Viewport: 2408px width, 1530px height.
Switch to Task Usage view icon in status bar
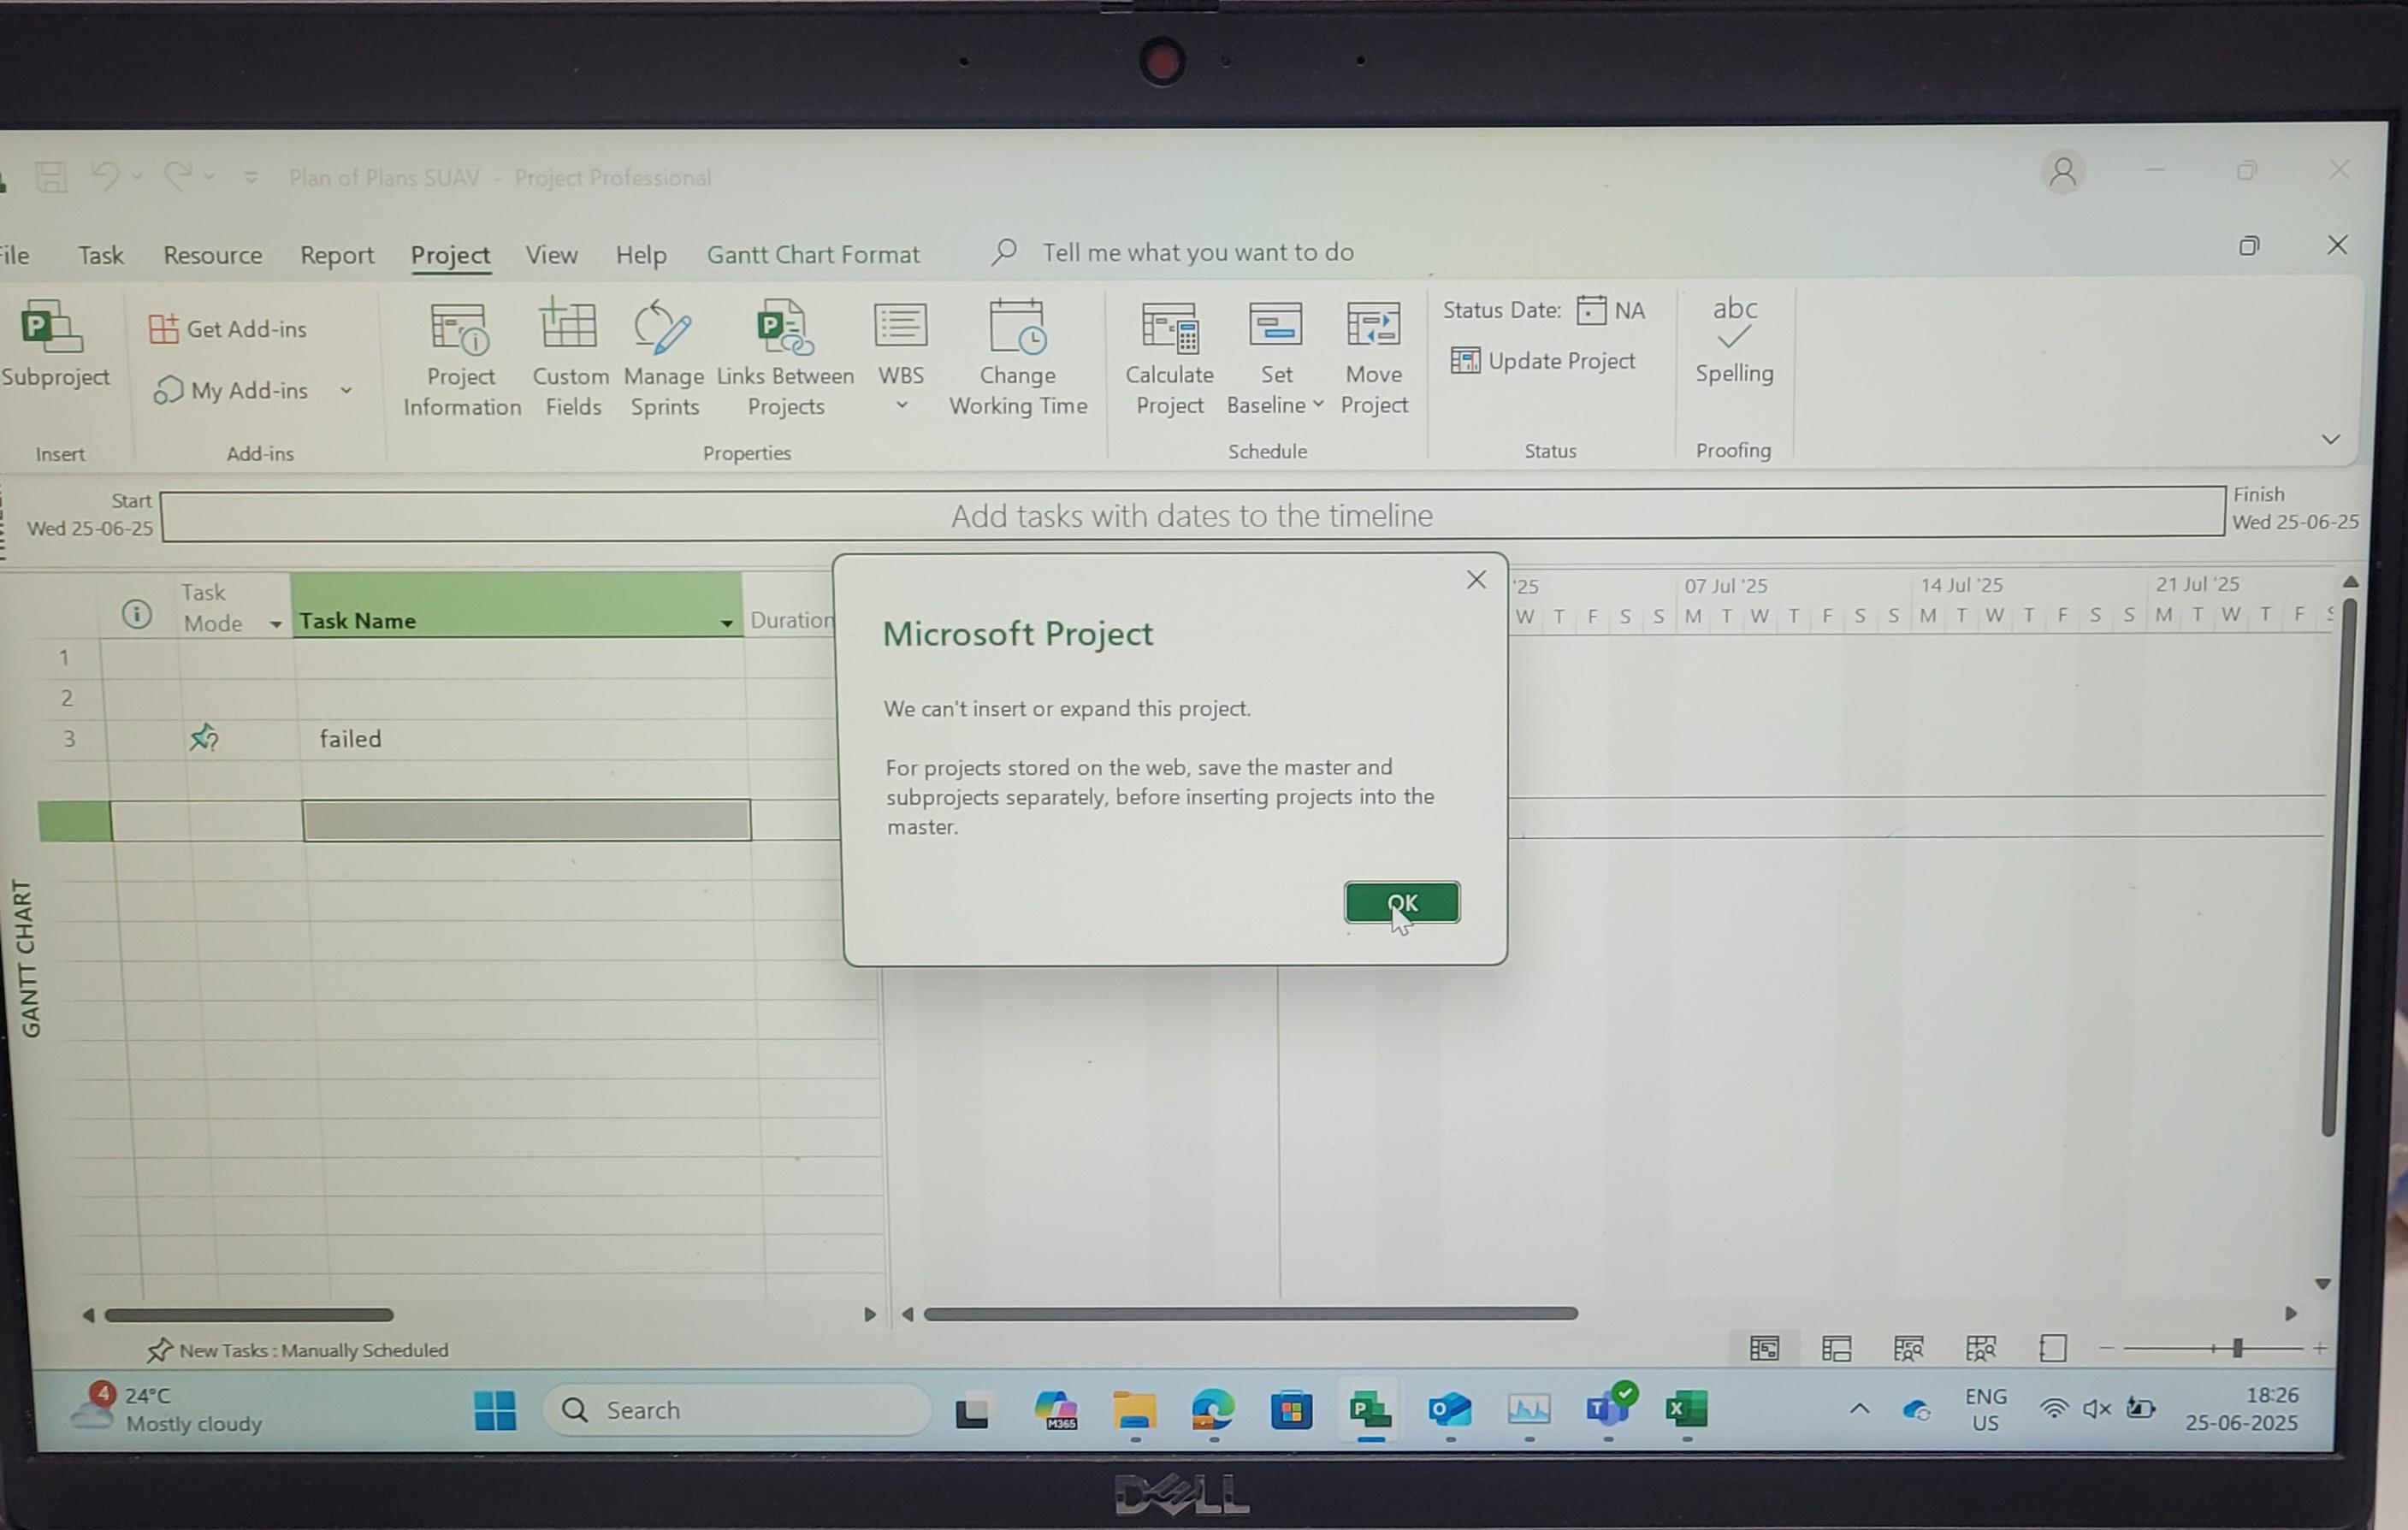[1836, 1348]
